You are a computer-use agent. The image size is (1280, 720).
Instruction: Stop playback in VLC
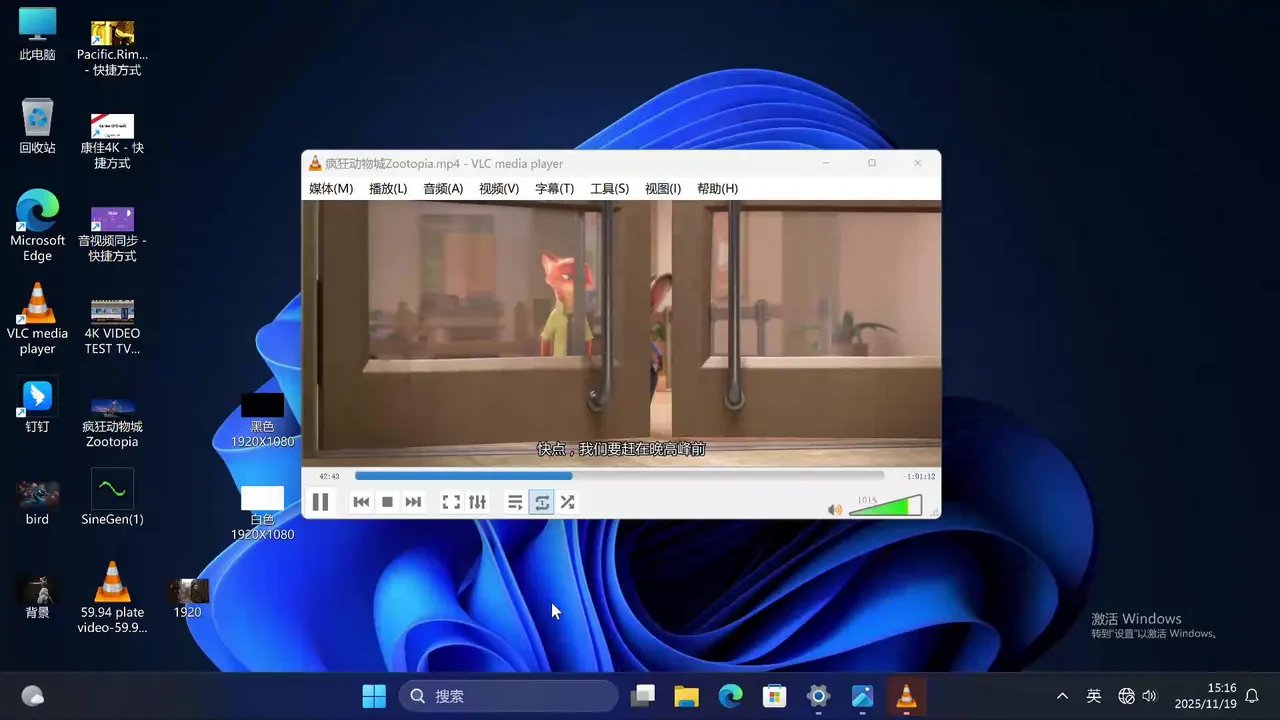[387, 502]
